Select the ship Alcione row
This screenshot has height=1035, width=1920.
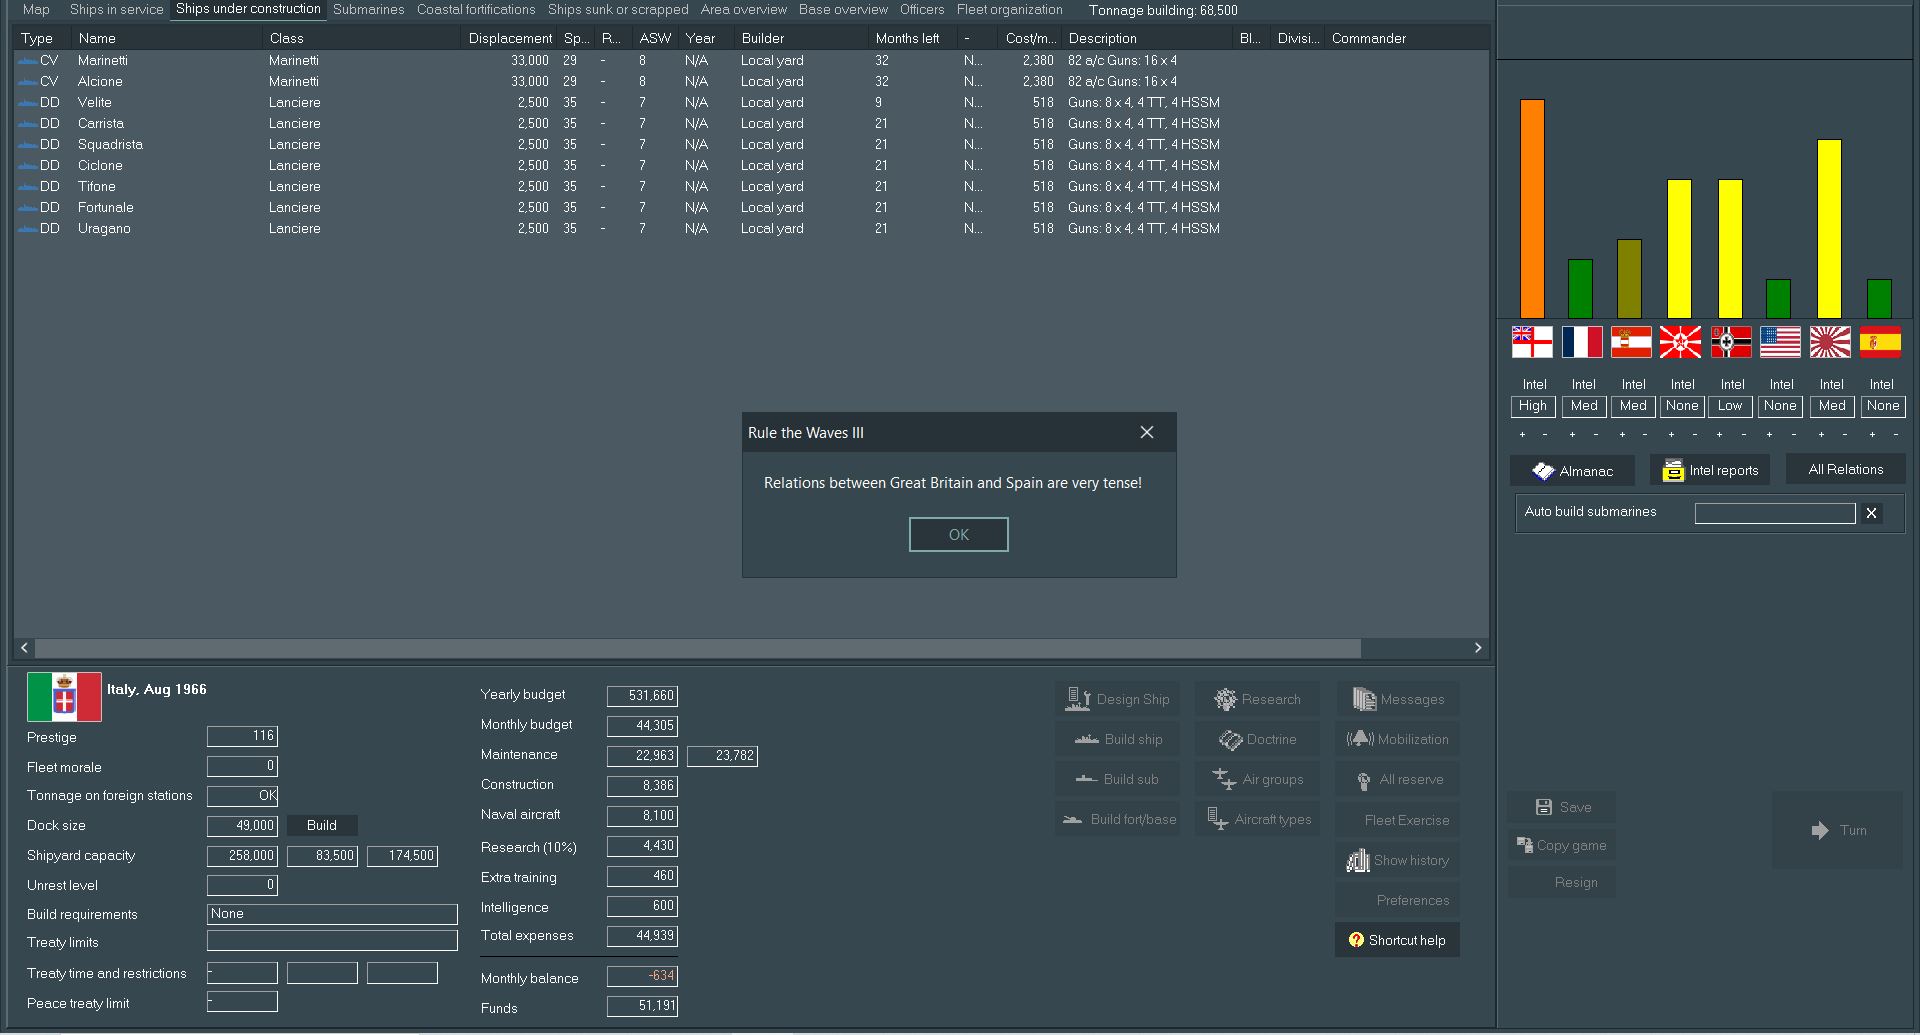[x=750, y=81]
